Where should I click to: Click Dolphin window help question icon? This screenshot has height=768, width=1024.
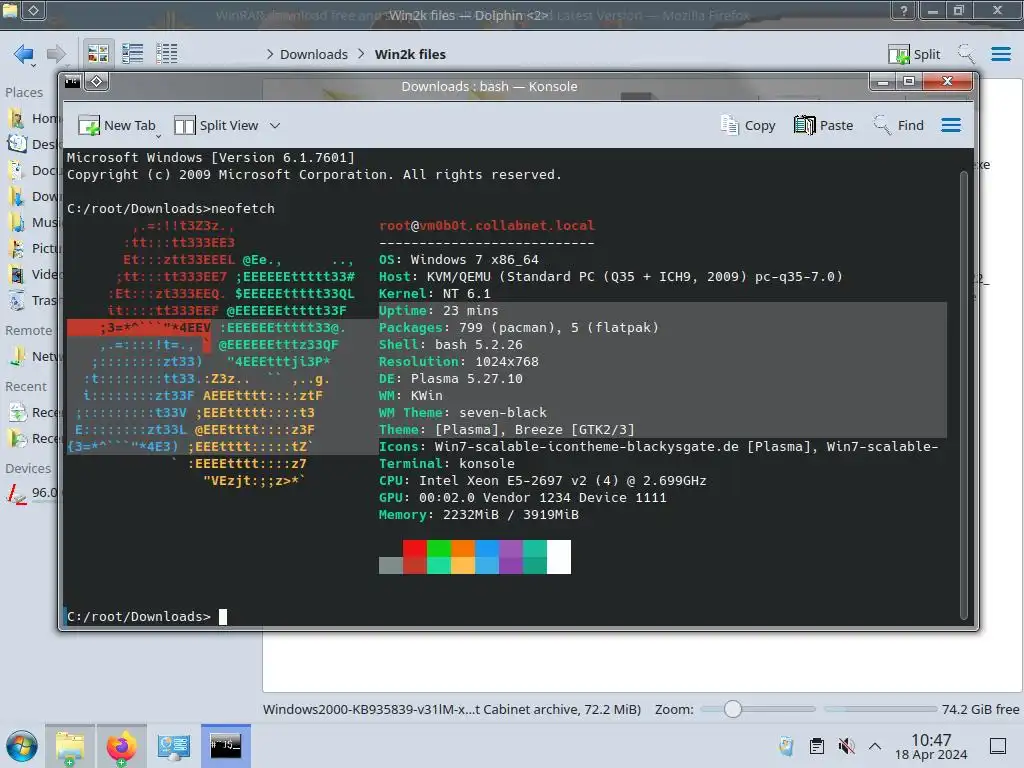[904, 10]
